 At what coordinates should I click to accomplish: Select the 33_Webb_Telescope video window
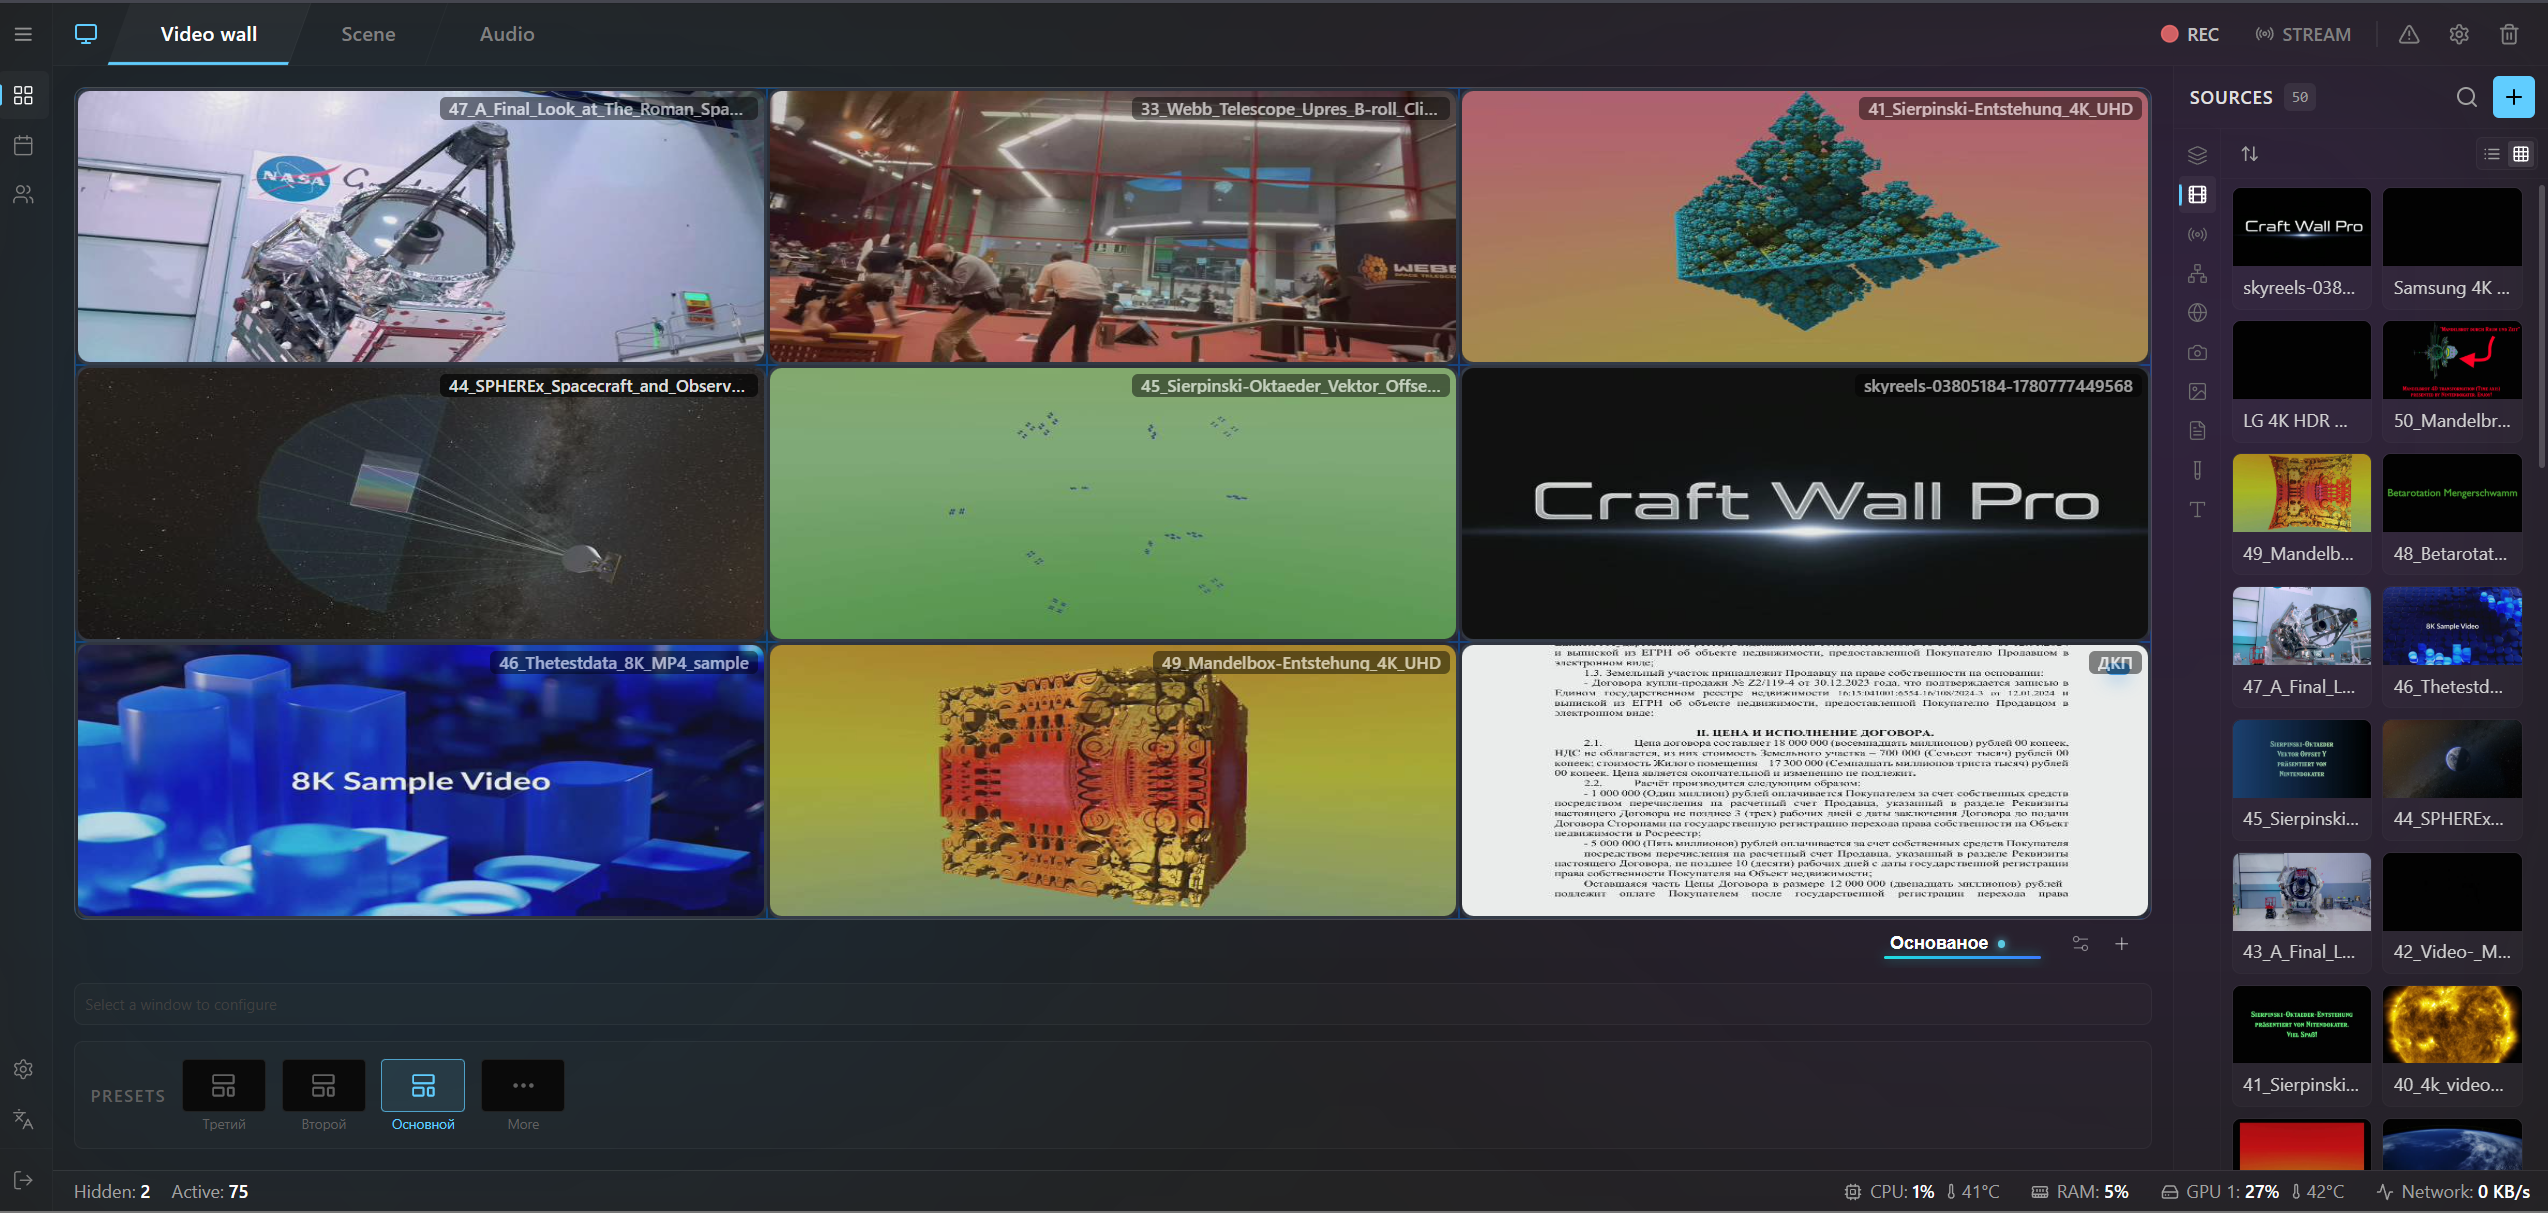point(1112,226)
